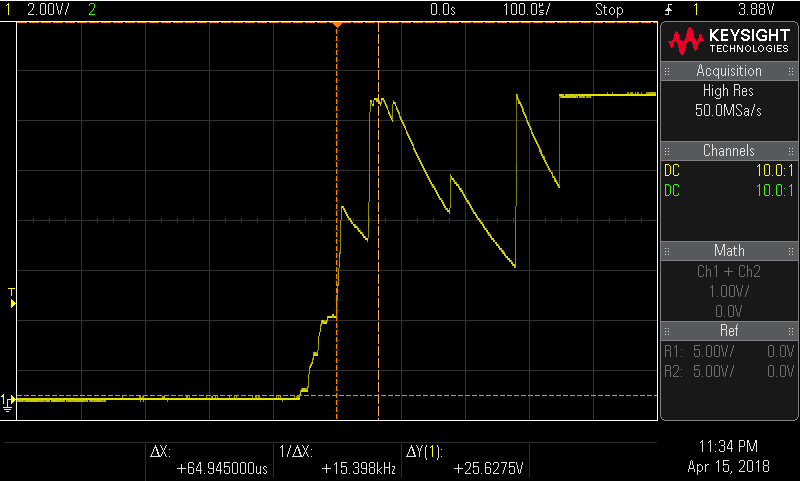The height and width of the screenshot is (481, 800).
Task: Click the orange trigger time reference triangle
Action: coord(337,23)
